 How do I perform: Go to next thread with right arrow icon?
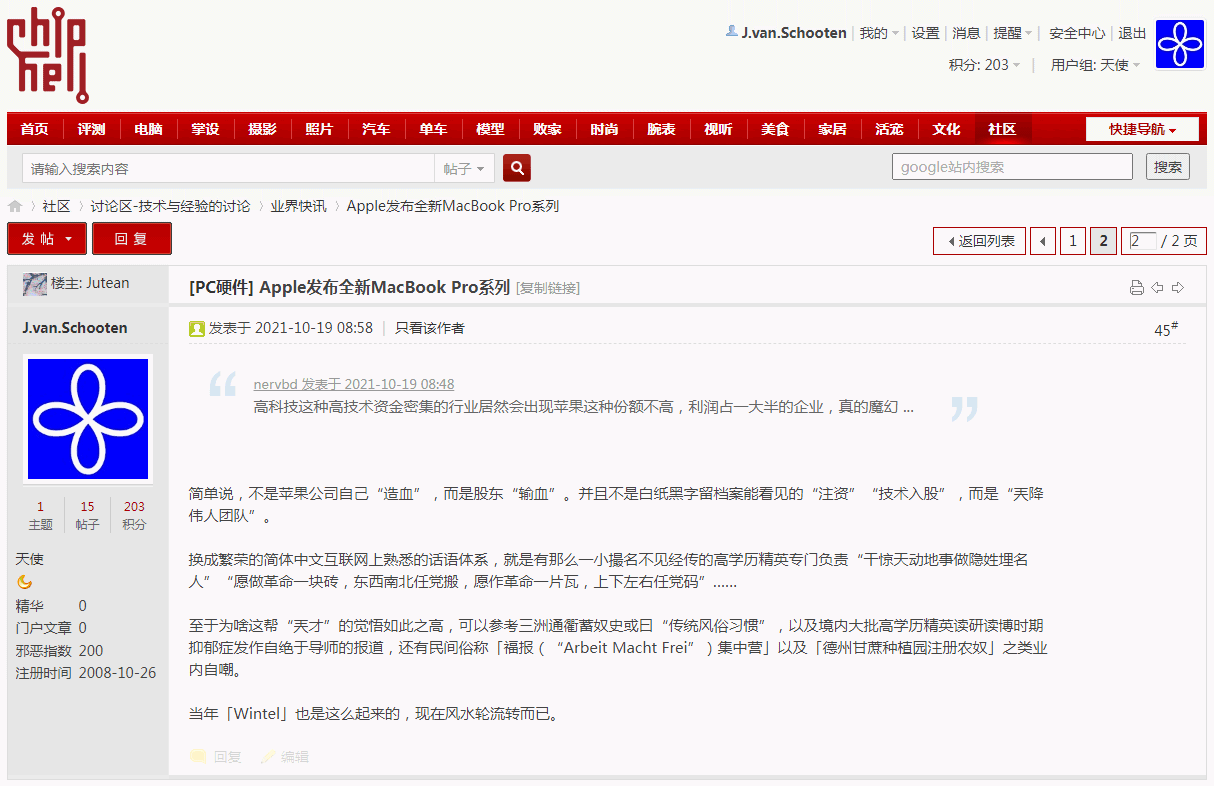1178,288
